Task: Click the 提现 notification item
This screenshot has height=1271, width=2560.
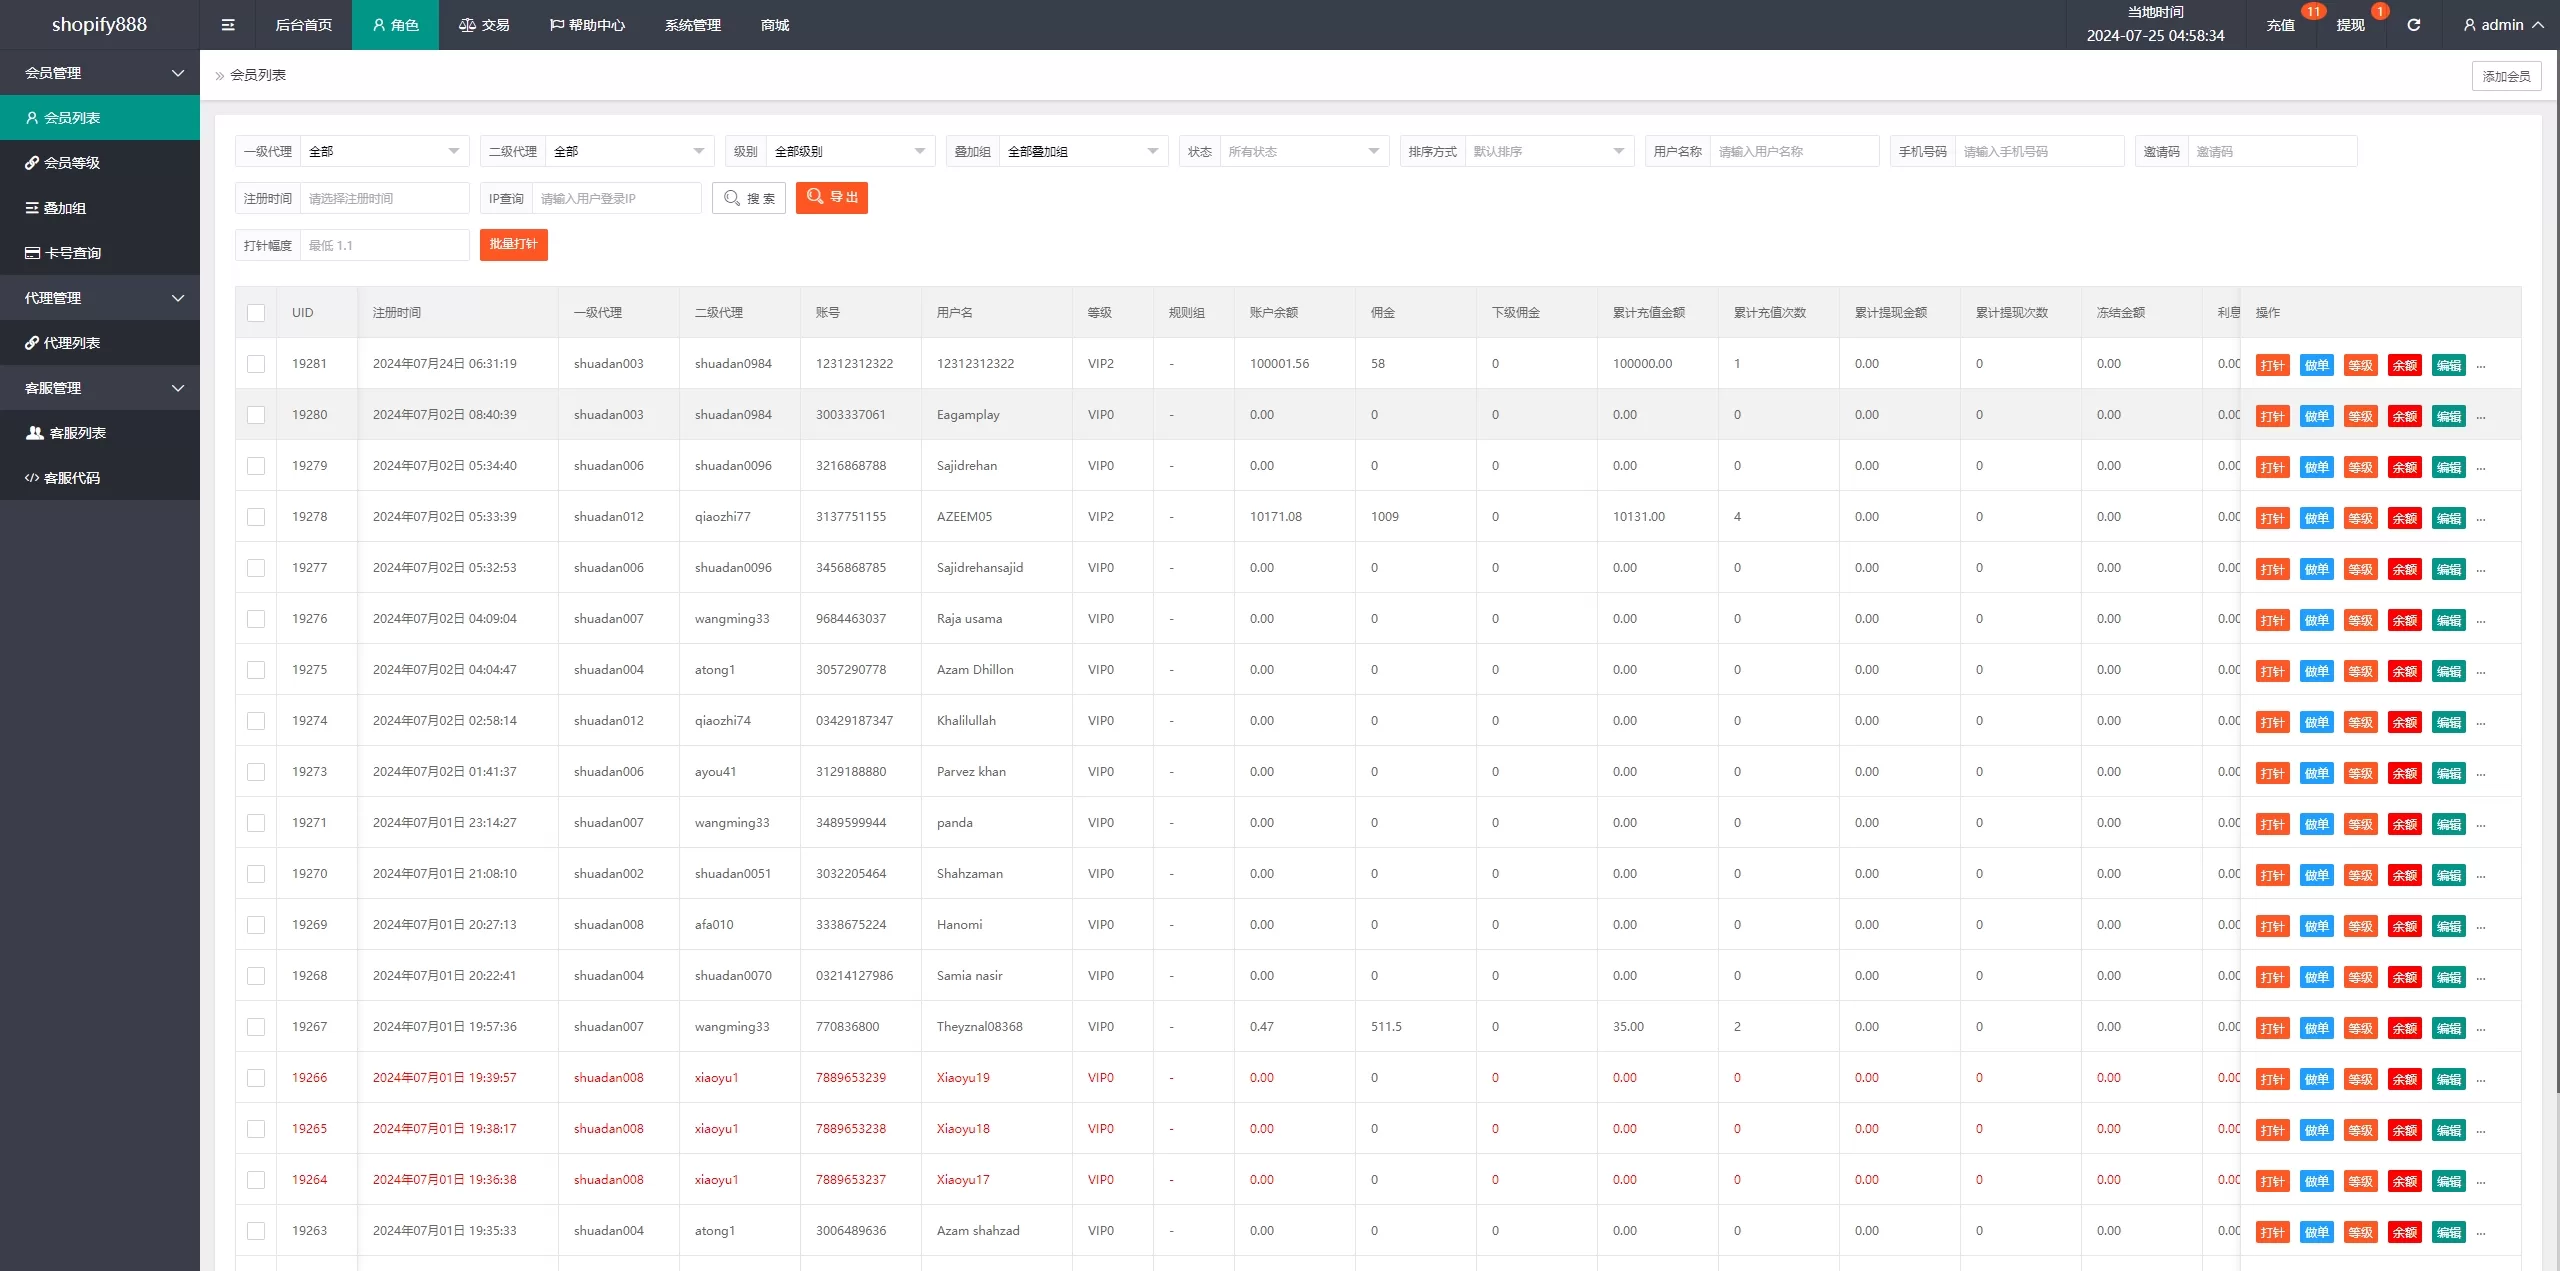Action: pyautogui.click(x=2350, y=25)
